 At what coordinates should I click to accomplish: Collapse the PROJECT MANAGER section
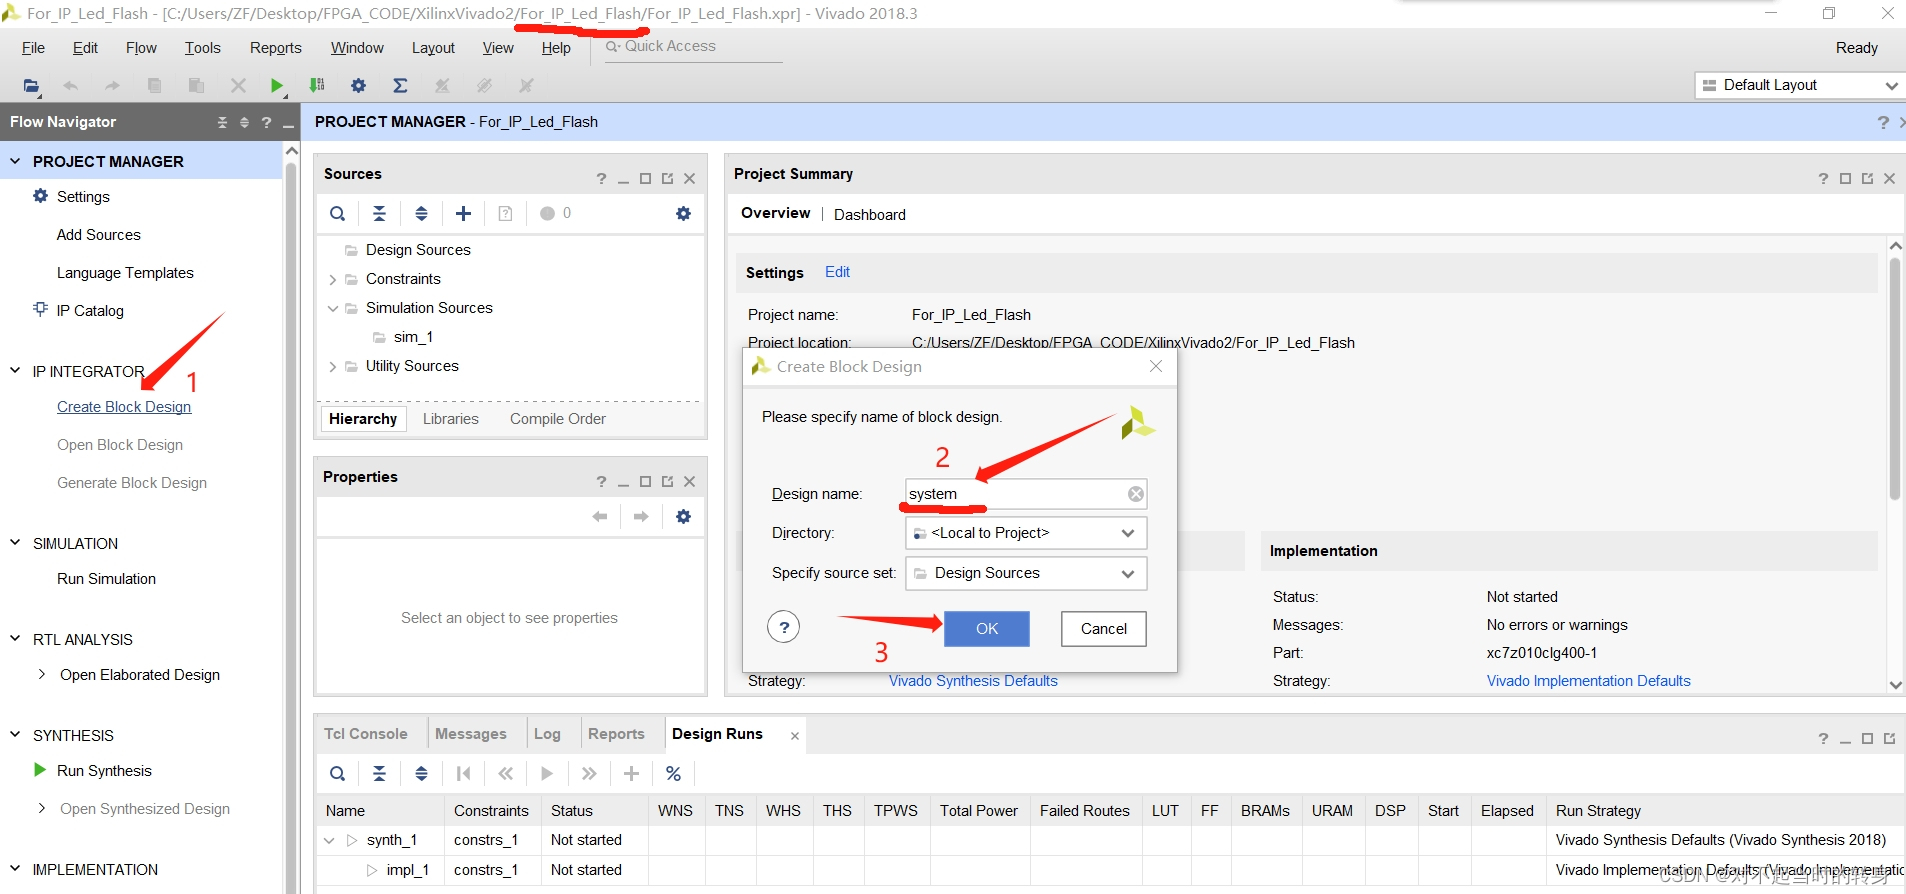pos(15,161)
